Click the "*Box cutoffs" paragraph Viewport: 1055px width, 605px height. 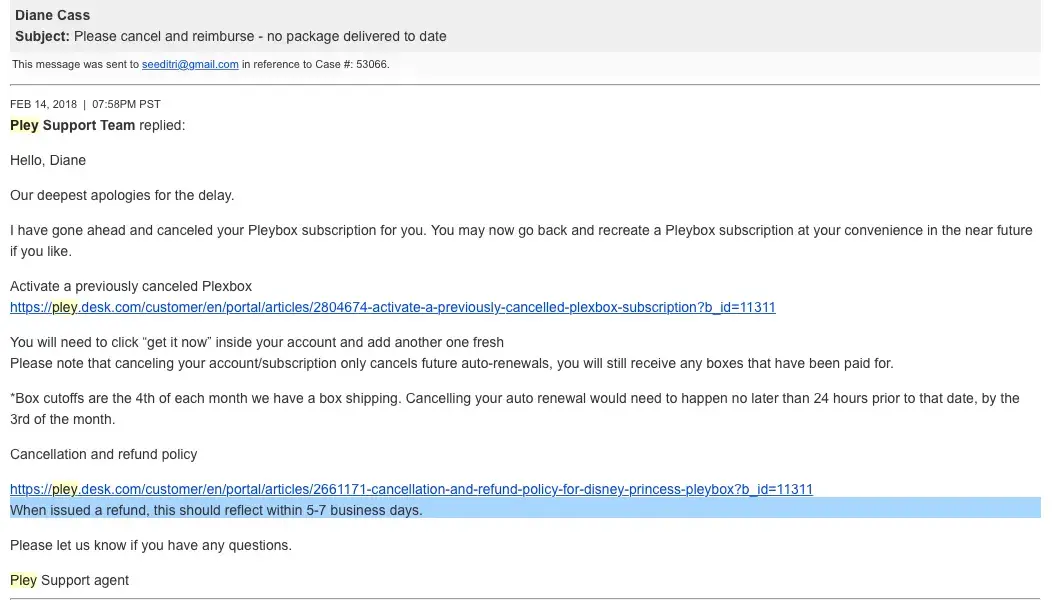pyautogui.click(x=514, y=398)
